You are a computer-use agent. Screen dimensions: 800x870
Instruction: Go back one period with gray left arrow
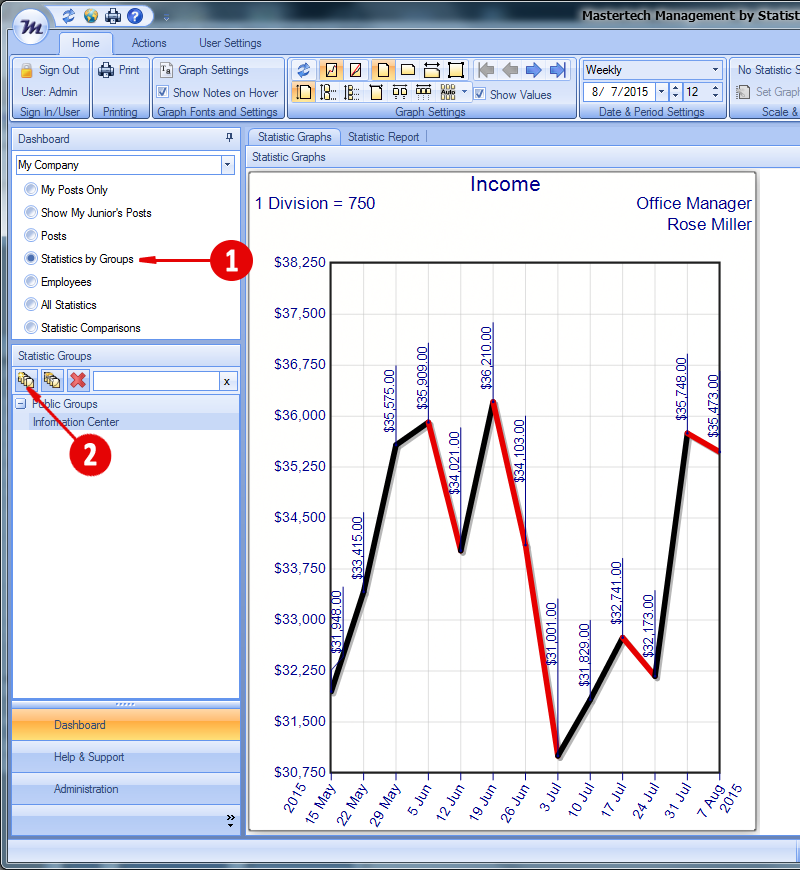click(510, 70)
